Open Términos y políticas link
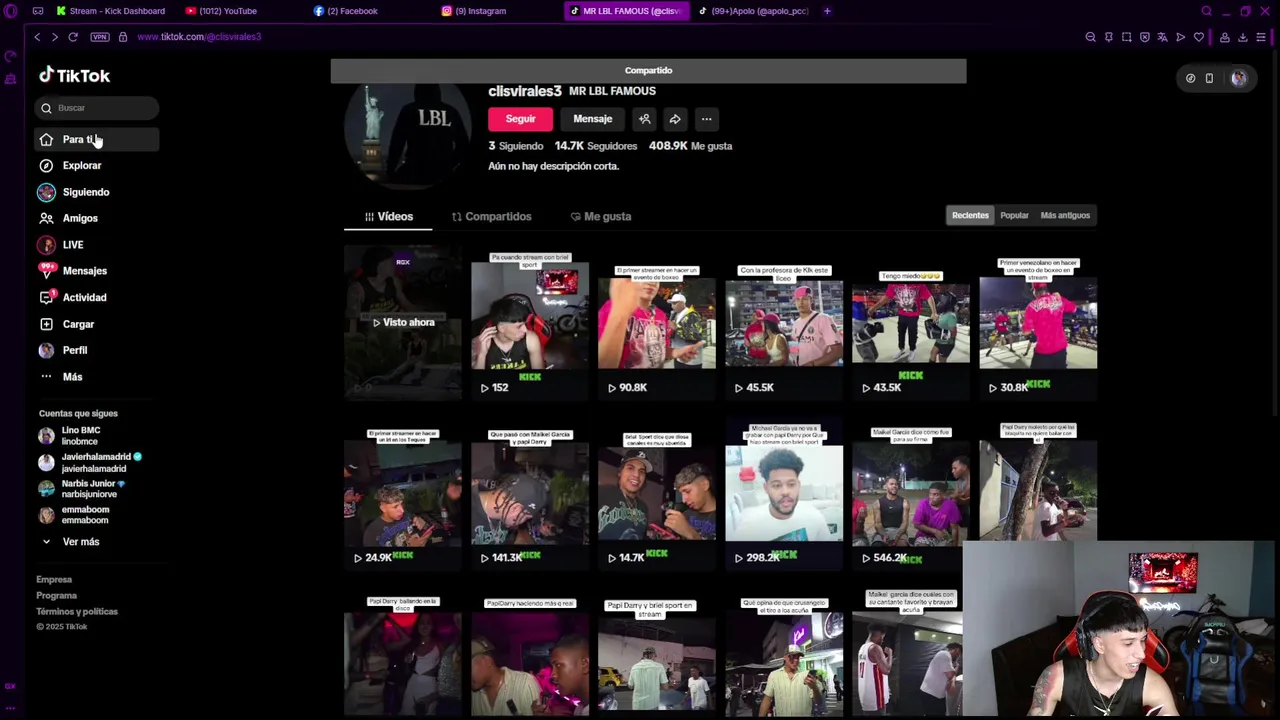 [77, 611]
